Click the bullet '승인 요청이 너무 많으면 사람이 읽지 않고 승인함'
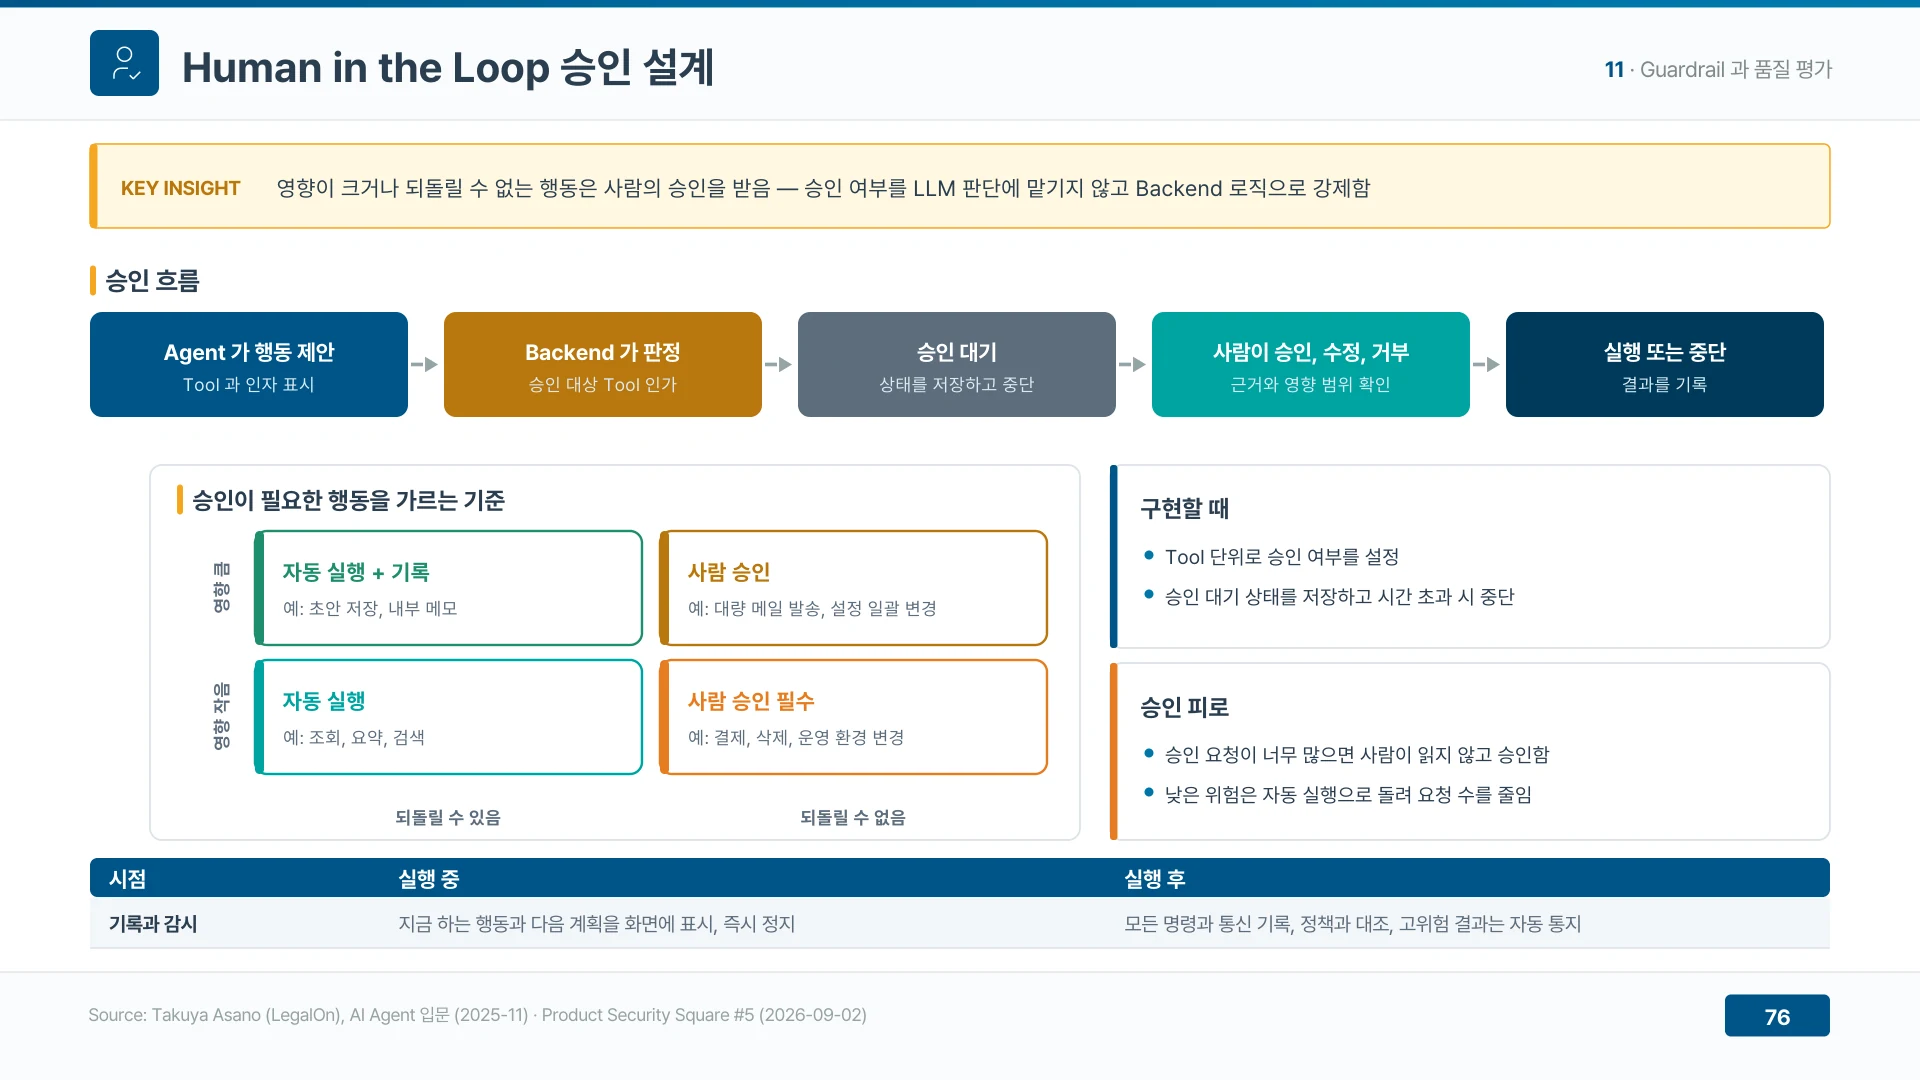The image size is (1920, 1080). 1357,755
